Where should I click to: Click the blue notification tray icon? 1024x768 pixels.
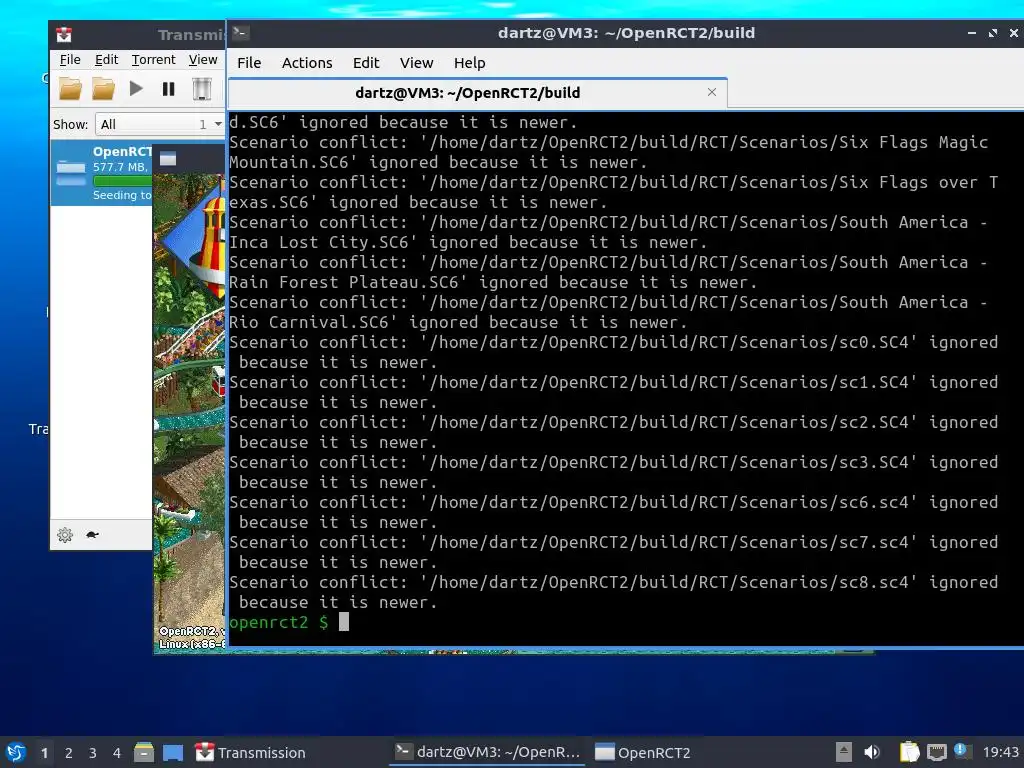click(961, 750)
